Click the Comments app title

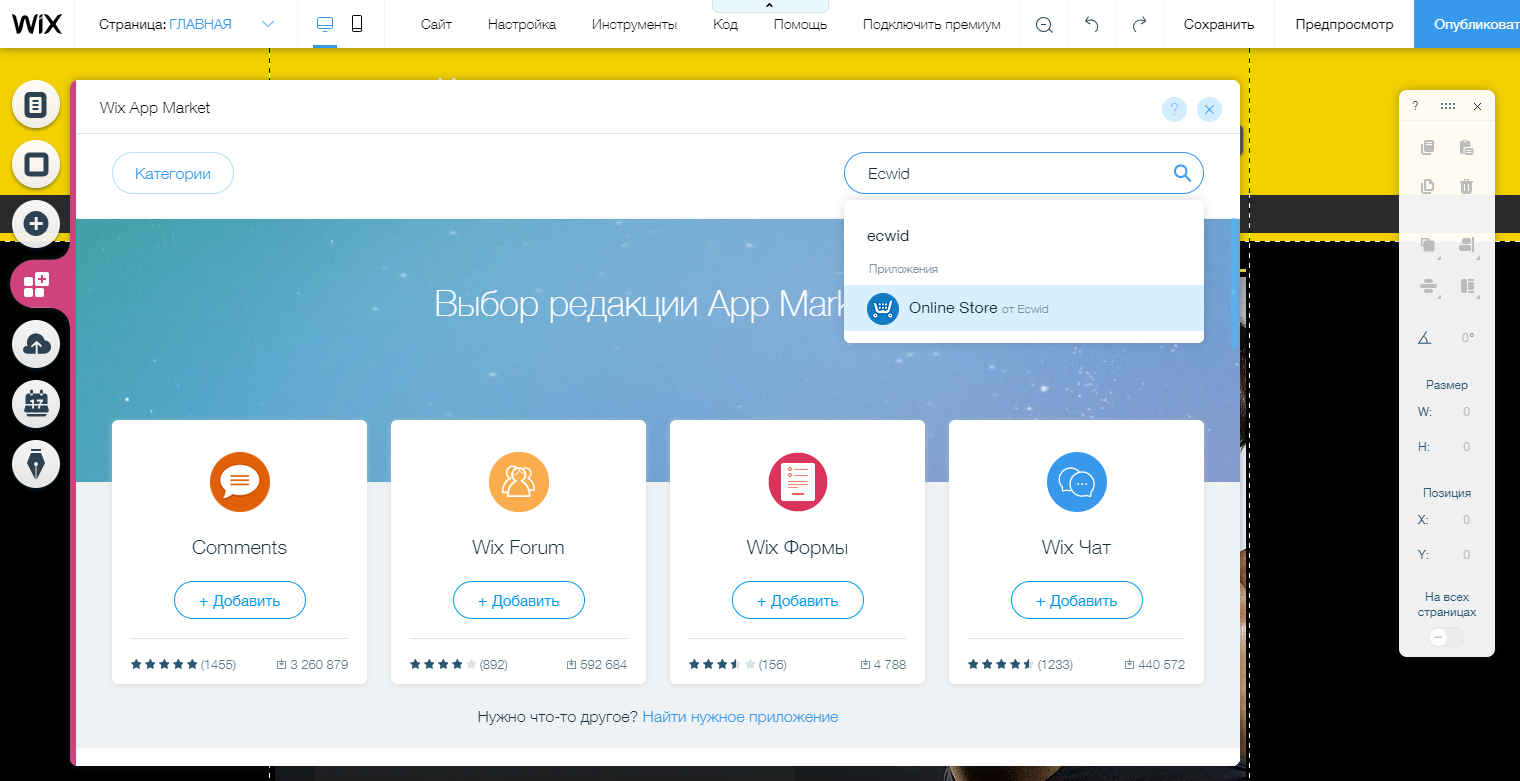click(x=240, y=547)
